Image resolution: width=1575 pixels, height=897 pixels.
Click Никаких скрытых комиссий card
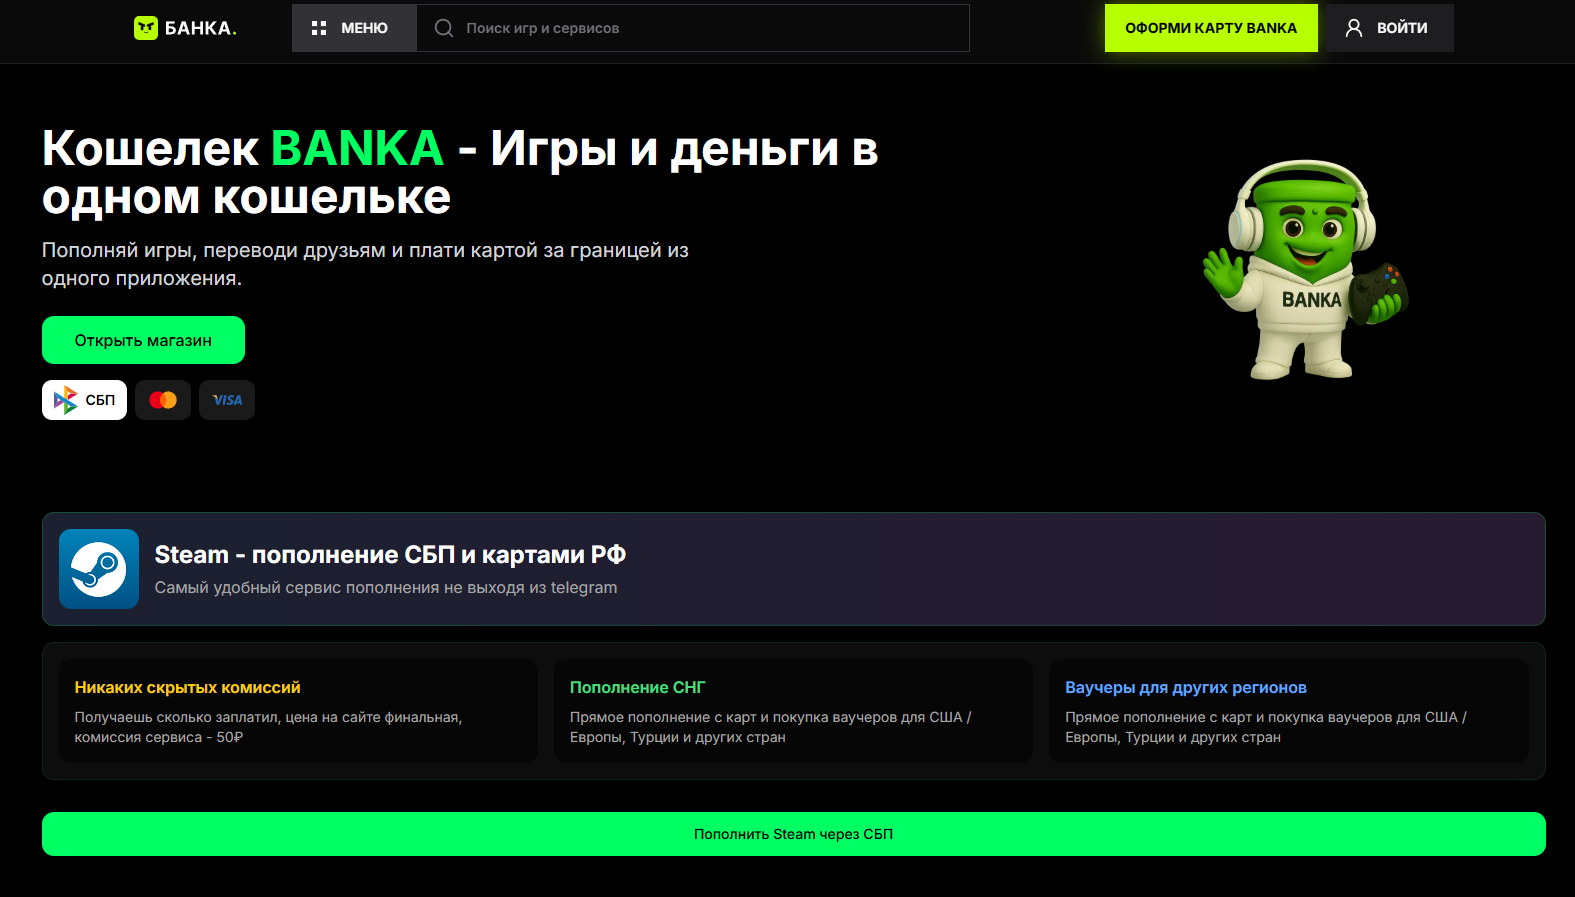click(298, 711)
